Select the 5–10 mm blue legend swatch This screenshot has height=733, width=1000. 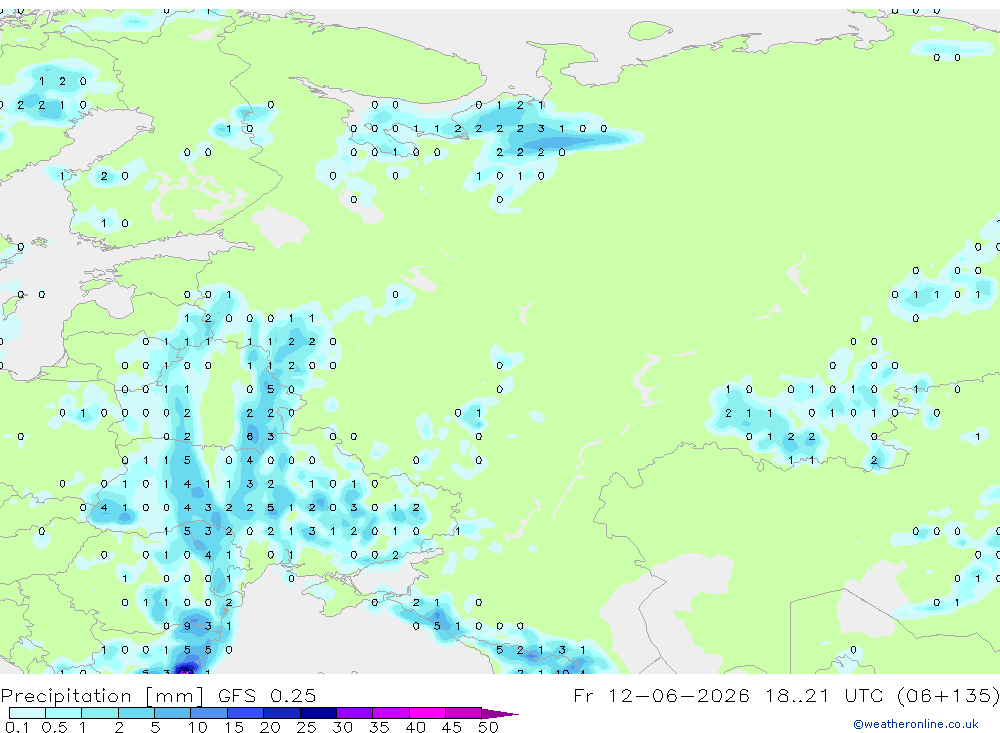(x=173, y=713)
